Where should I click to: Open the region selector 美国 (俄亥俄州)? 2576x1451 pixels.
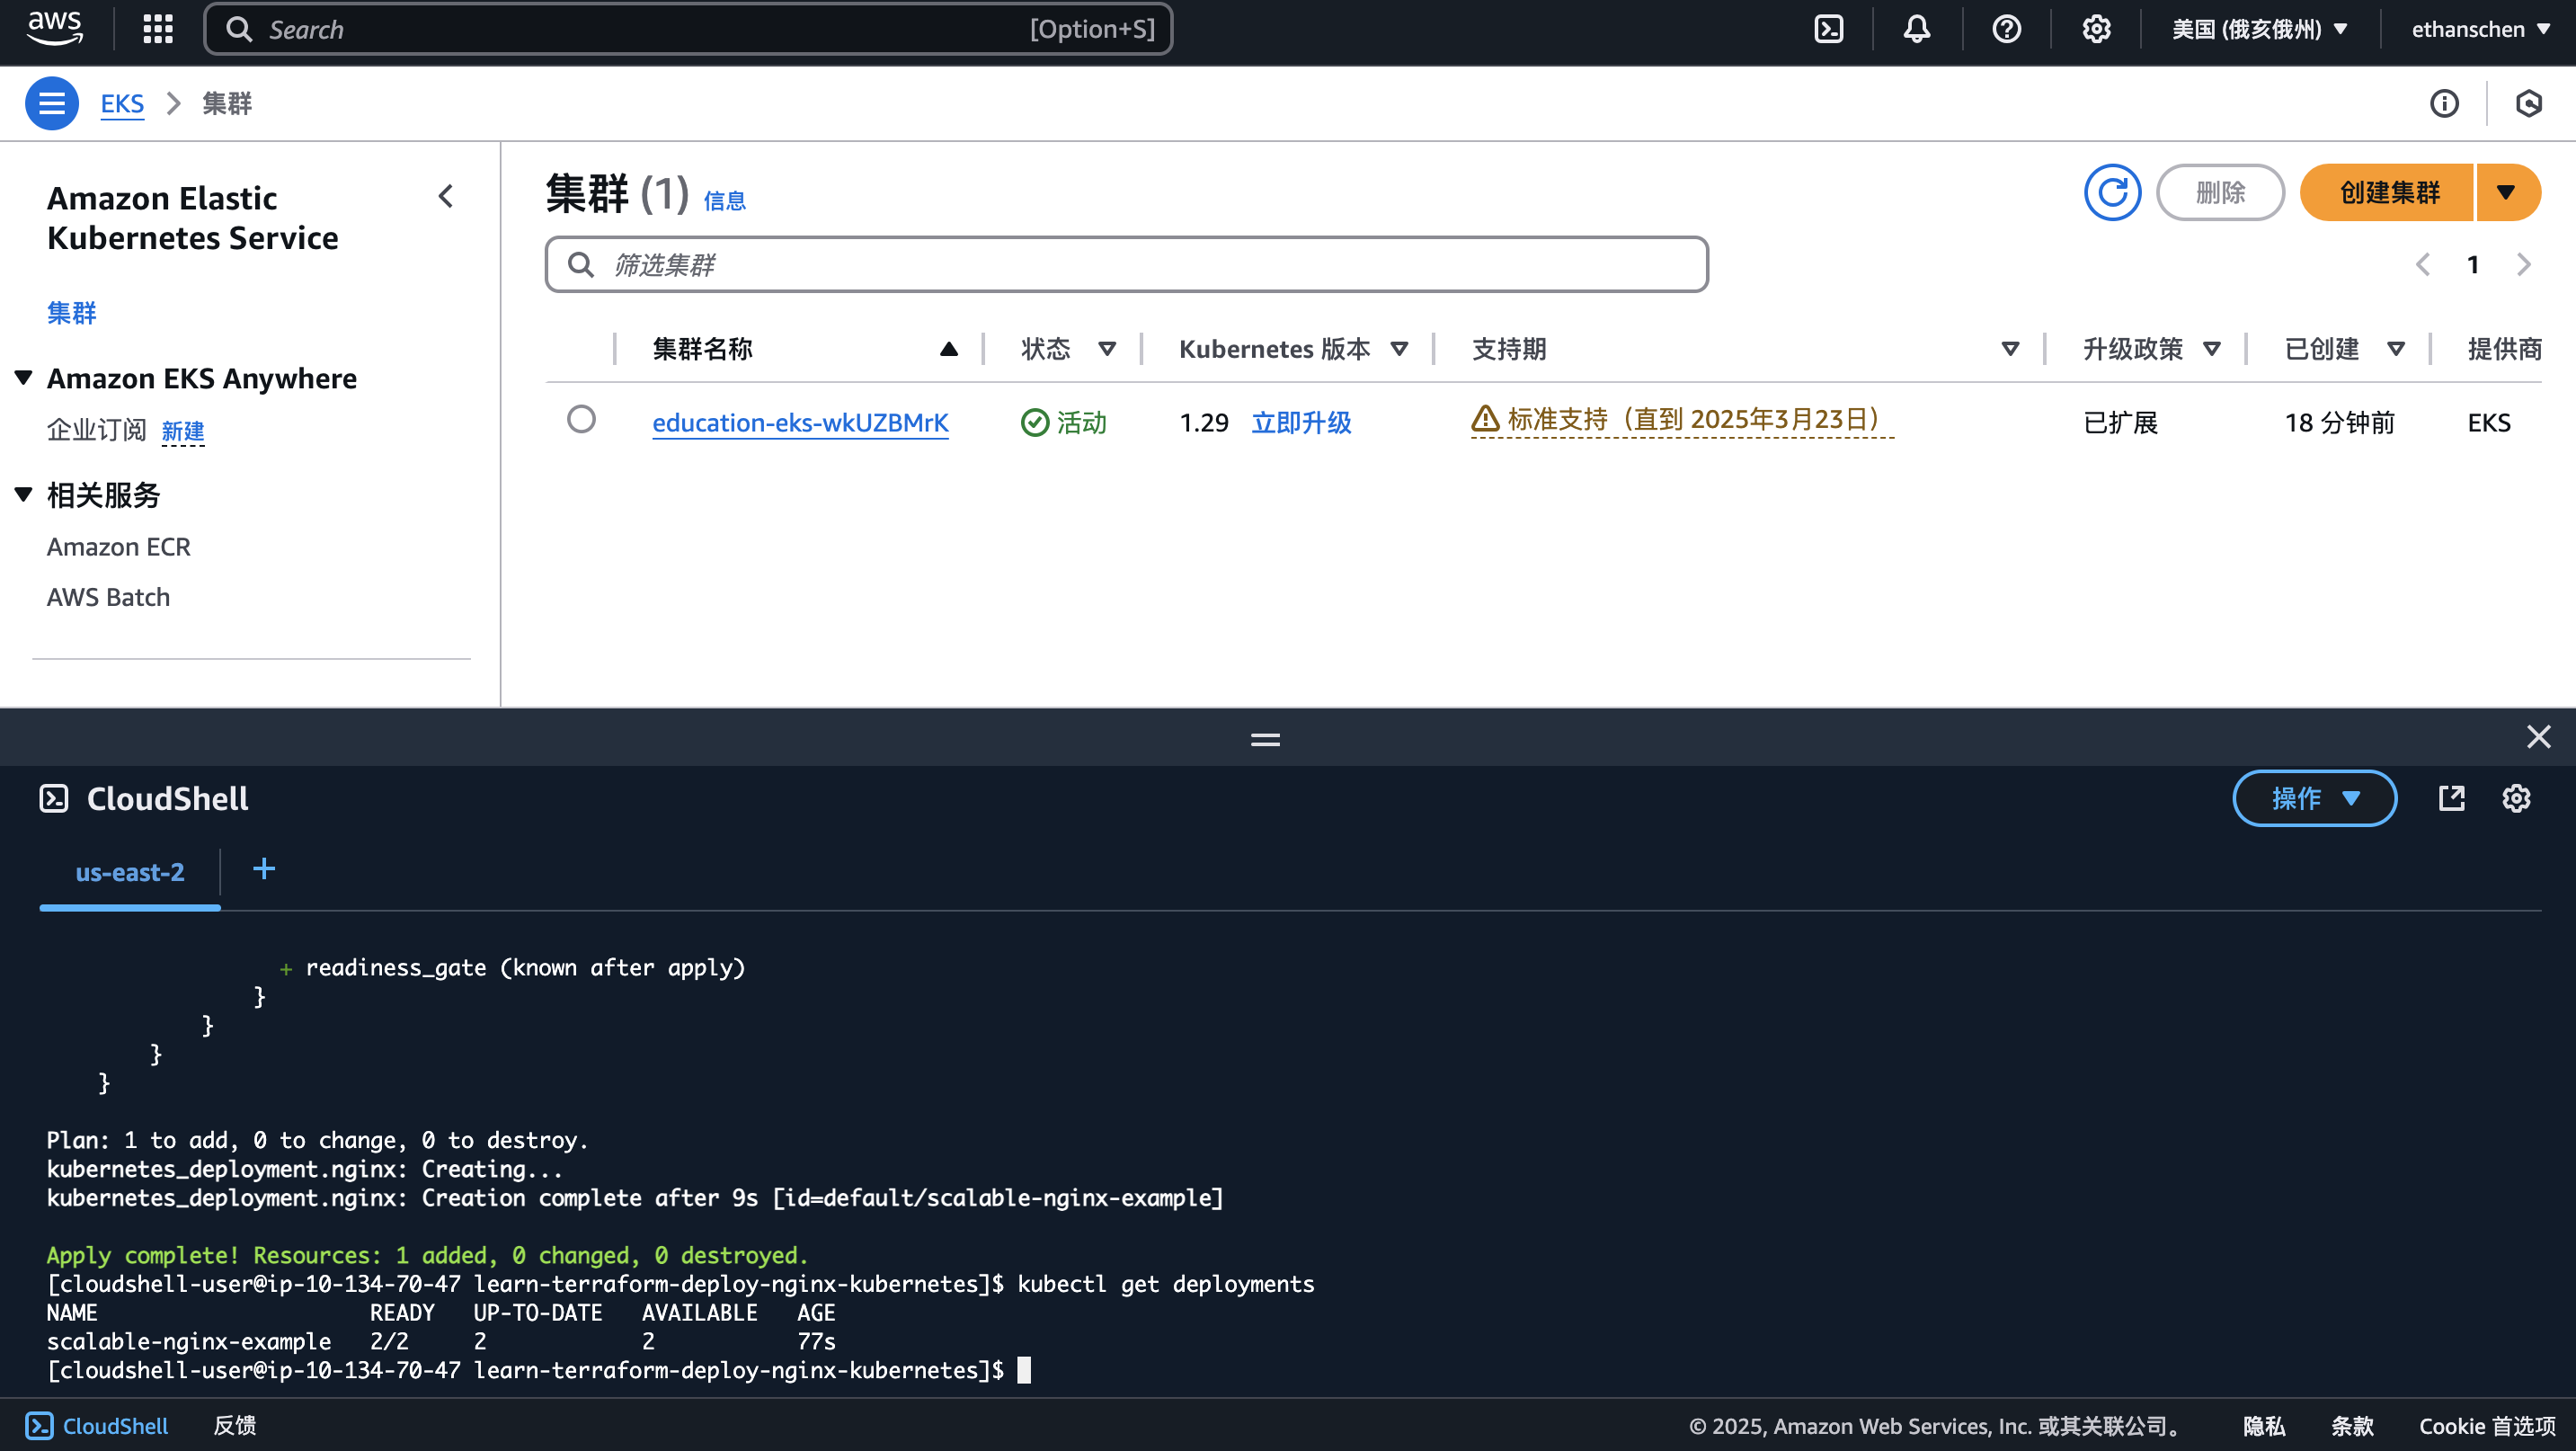click(x=2258, y=29)
